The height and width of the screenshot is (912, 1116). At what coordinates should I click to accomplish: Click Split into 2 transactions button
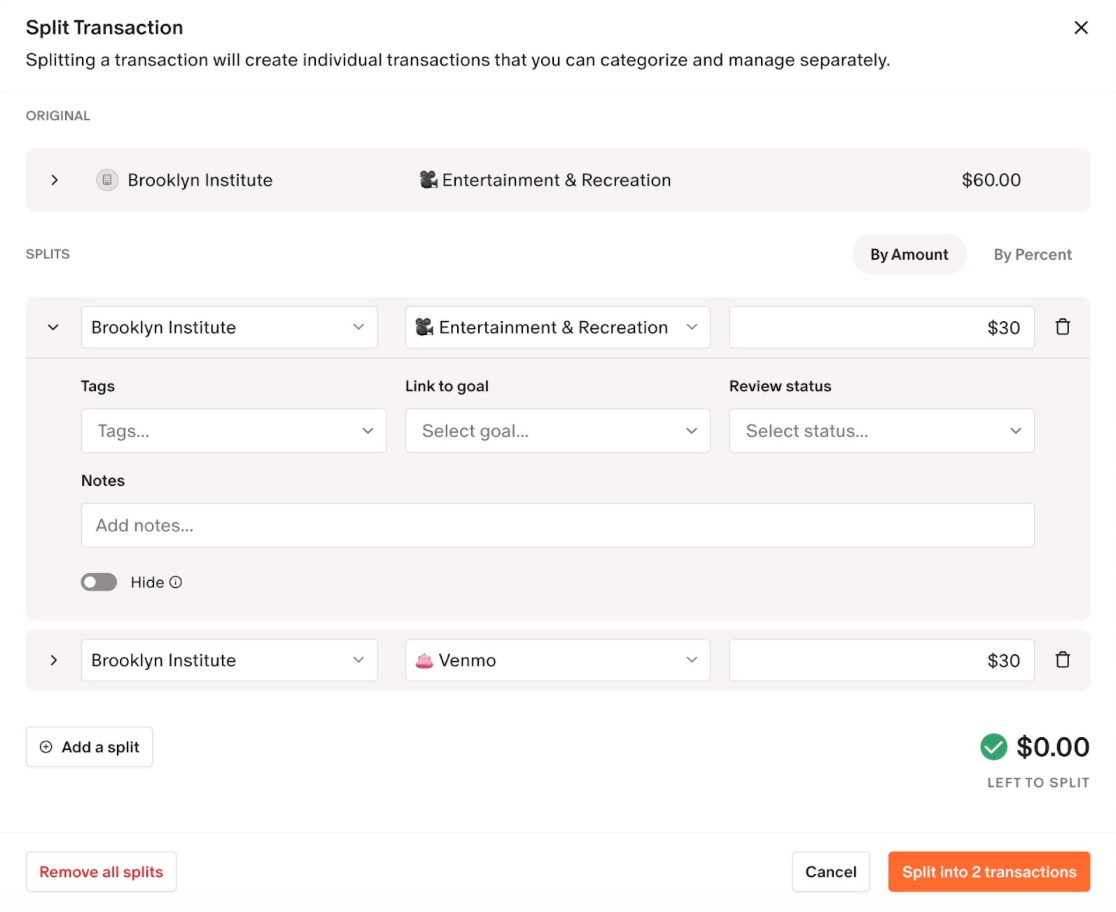click(988, 872)
